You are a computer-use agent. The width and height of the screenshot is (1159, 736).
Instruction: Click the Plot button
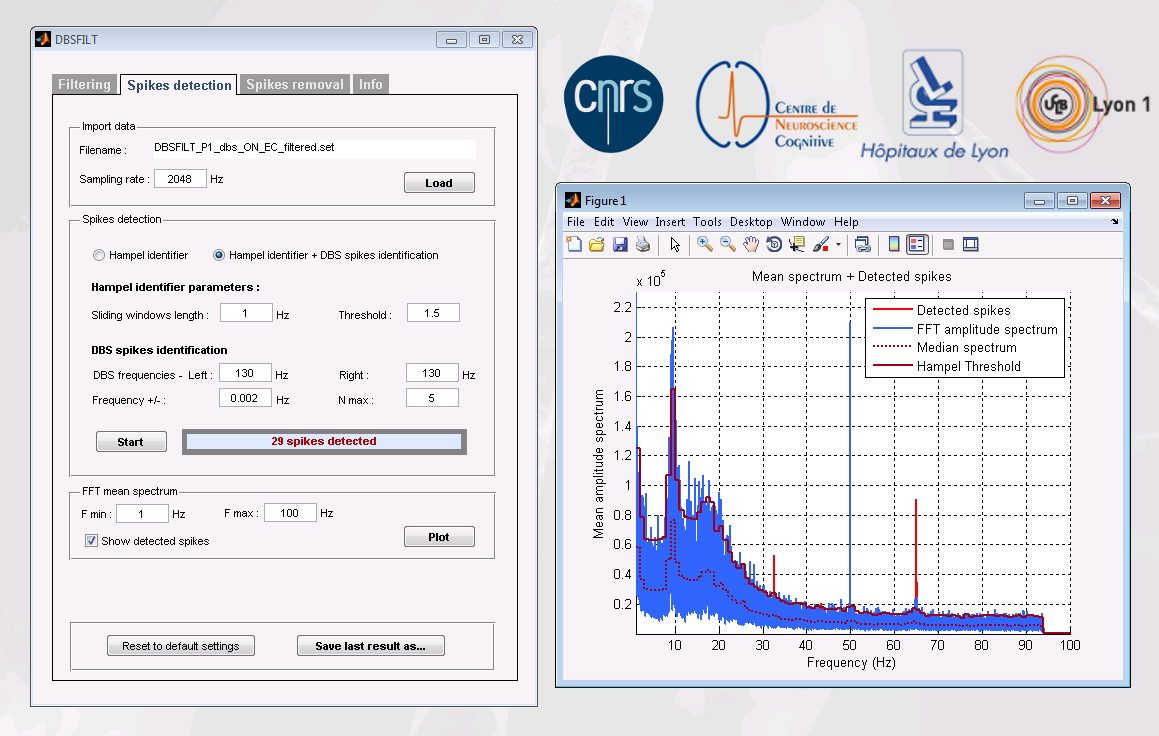pos(439,536)
